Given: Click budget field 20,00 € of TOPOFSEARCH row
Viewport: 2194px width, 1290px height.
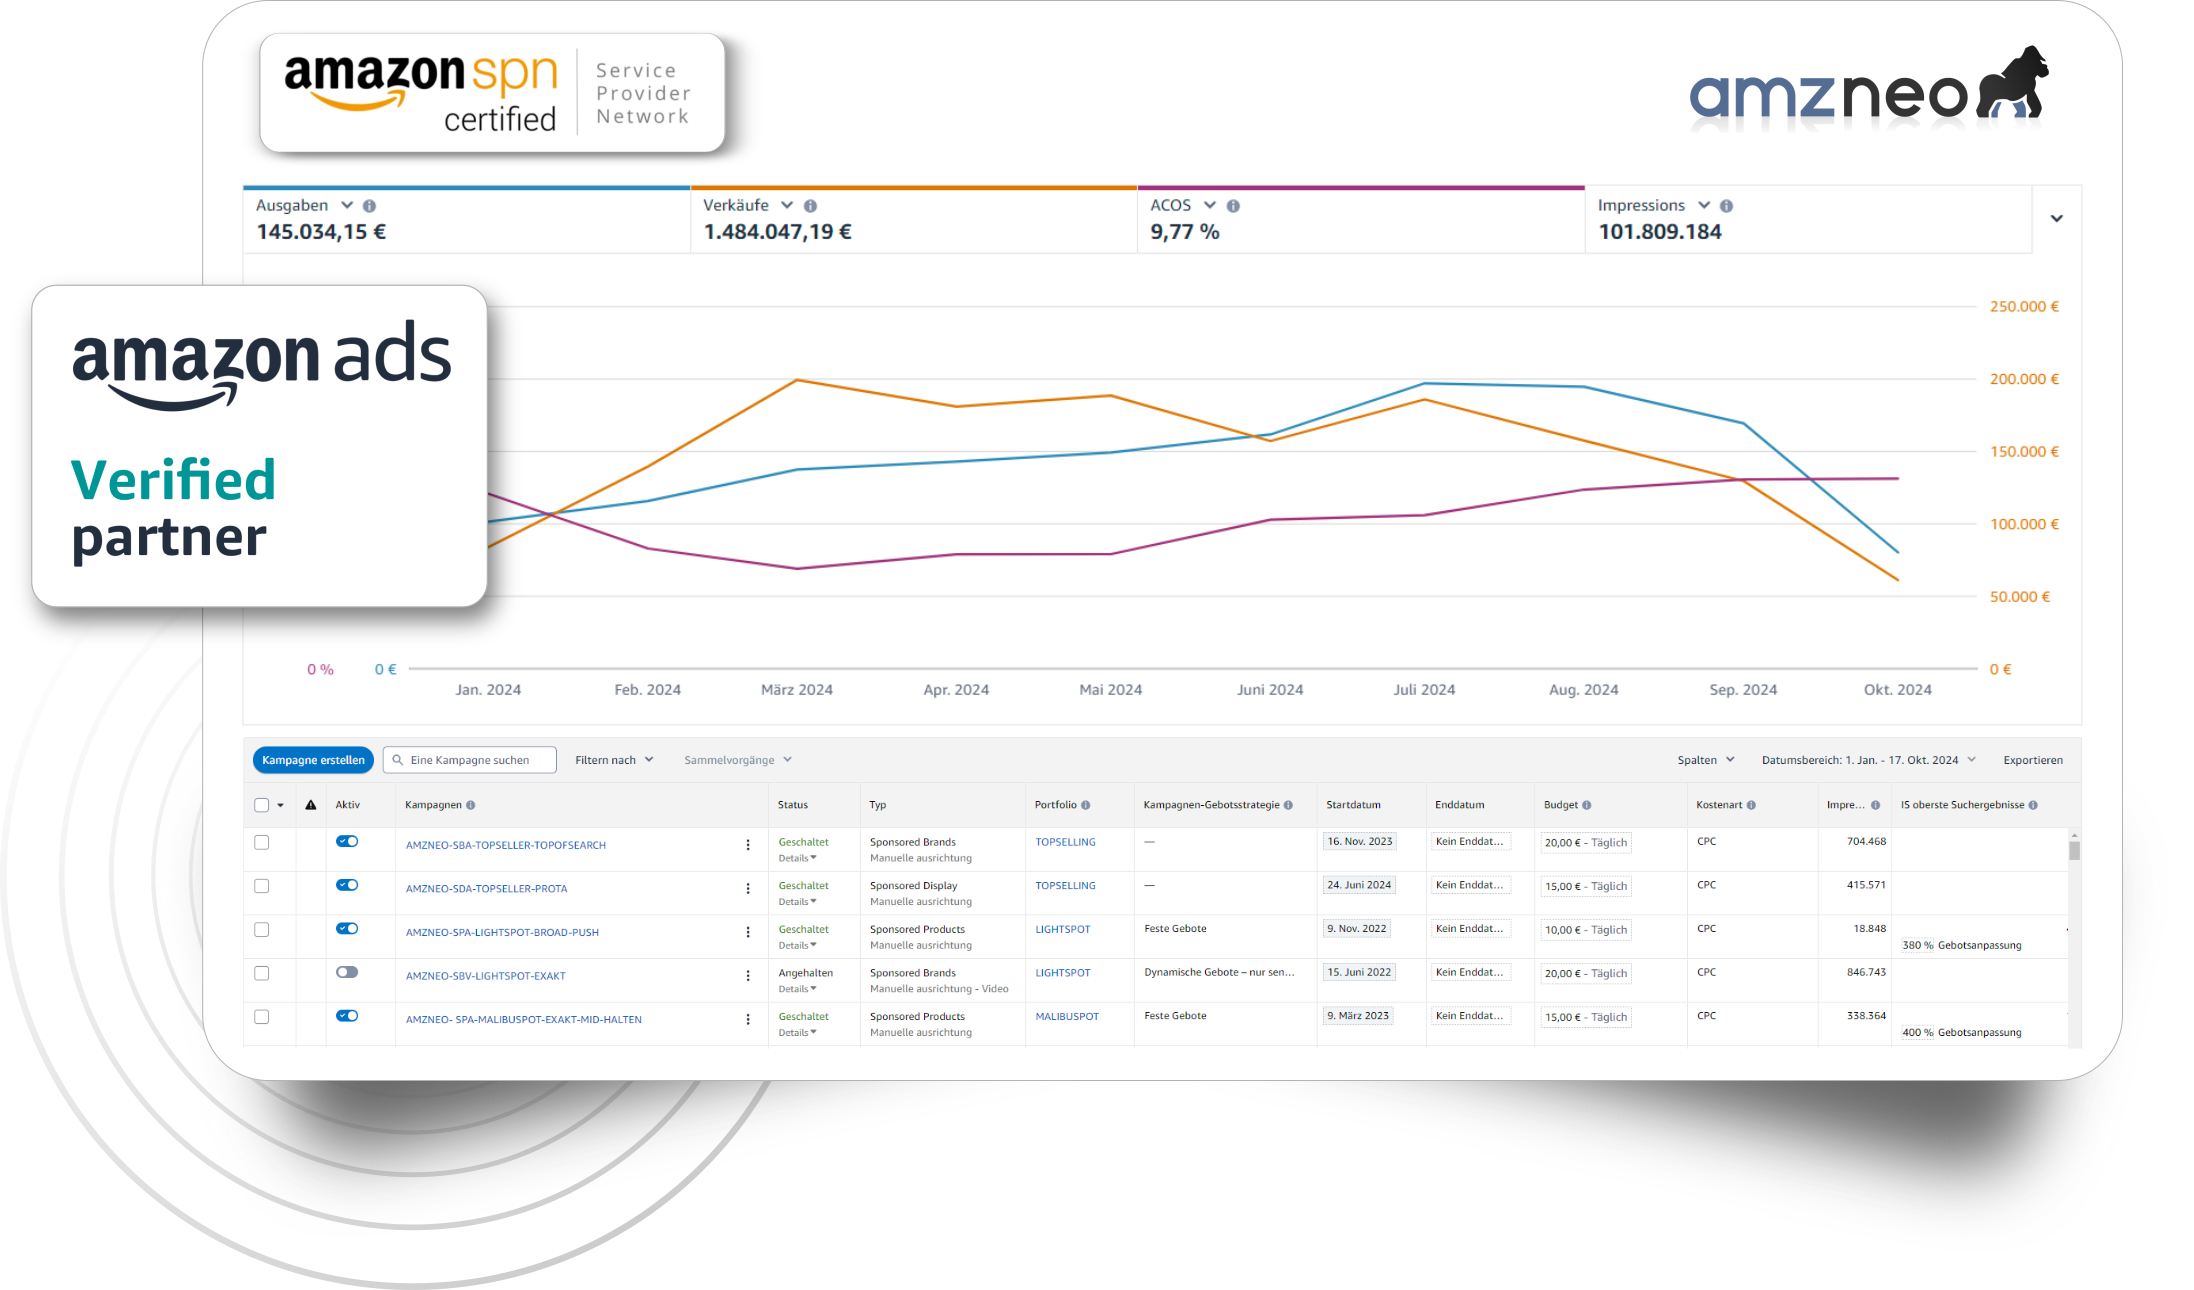Looking at the screenshot, I should click(1586, 843).
